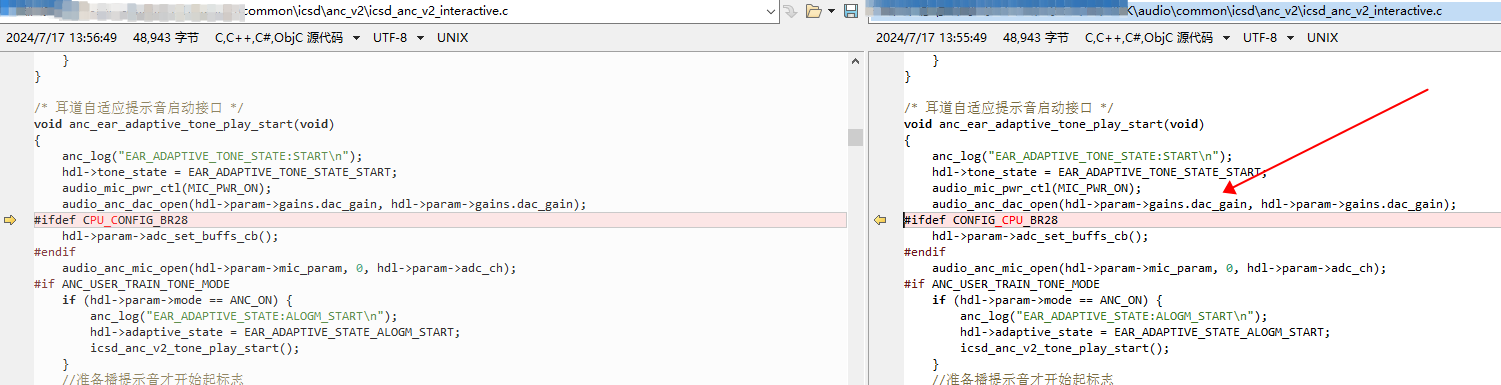Viewport: 1501px width, 385px height.
Task: Click the left audio_mic_pwr_ctl(MIC_PWR_ON) line
Action: coord(166,188)
